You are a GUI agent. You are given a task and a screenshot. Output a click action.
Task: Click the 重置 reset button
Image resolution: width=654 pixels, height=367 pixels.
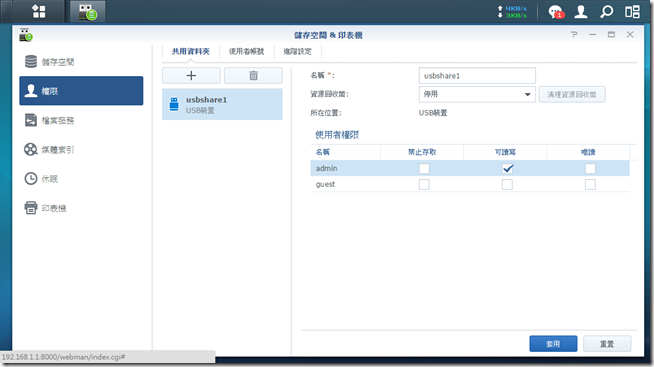(x=607, y=344)
